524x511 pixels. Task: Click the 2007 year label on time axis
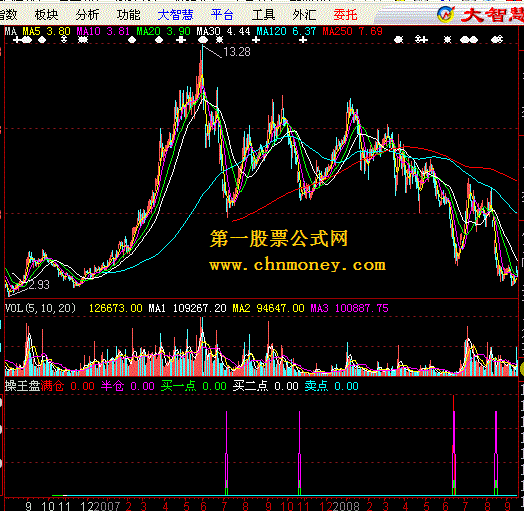[106, 506]
